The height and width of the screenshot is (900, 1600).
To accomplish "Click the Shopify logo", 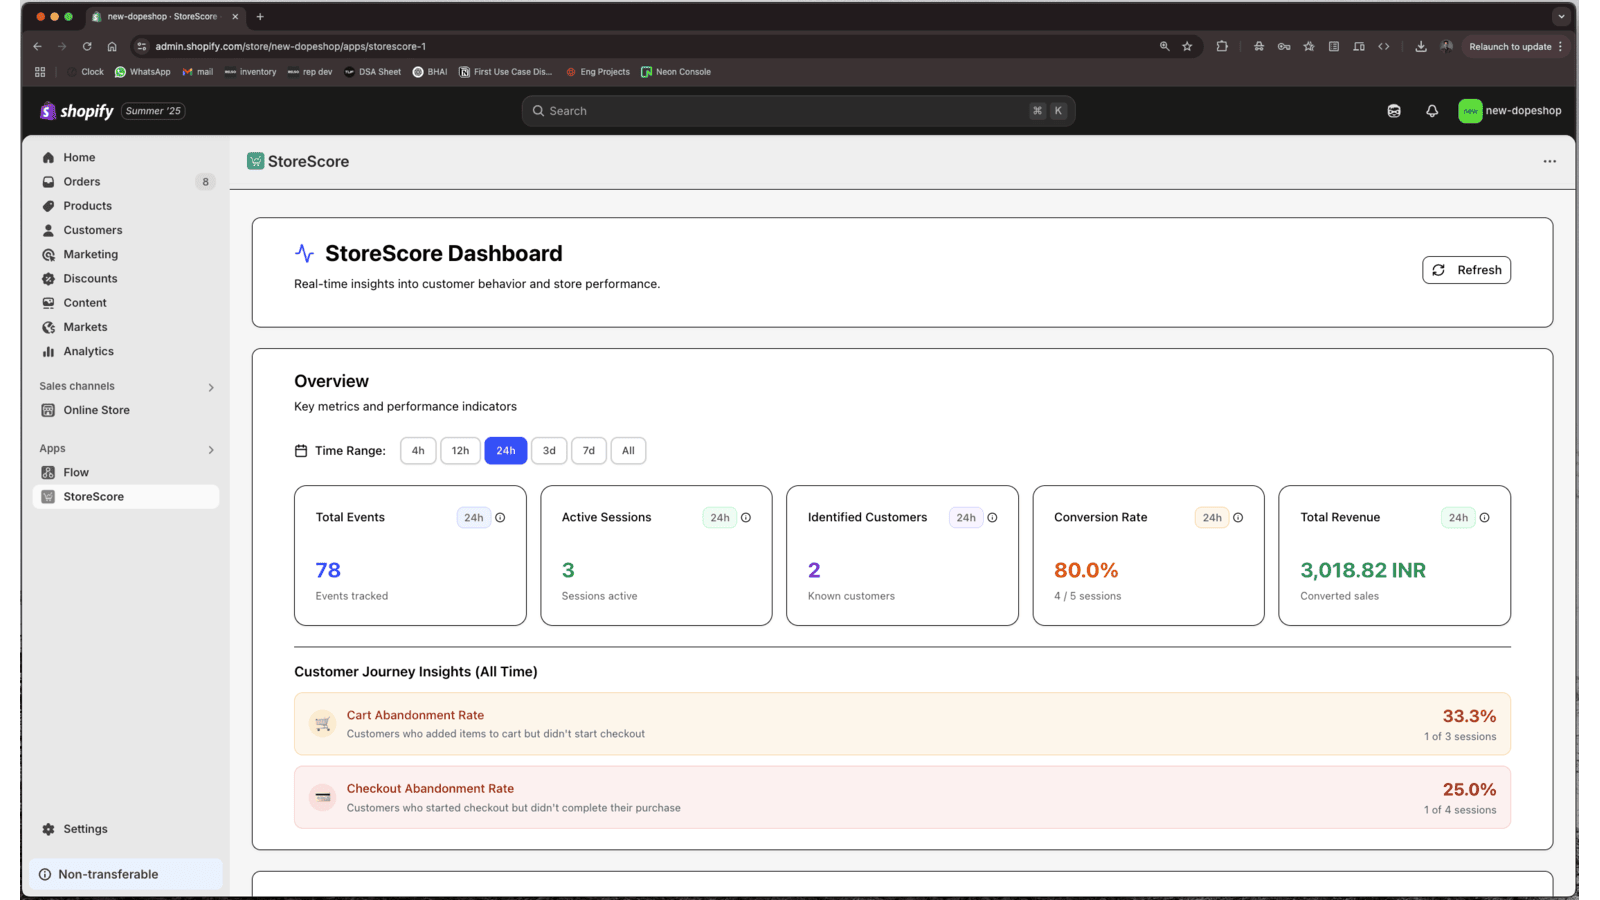I will pos(77,111).
